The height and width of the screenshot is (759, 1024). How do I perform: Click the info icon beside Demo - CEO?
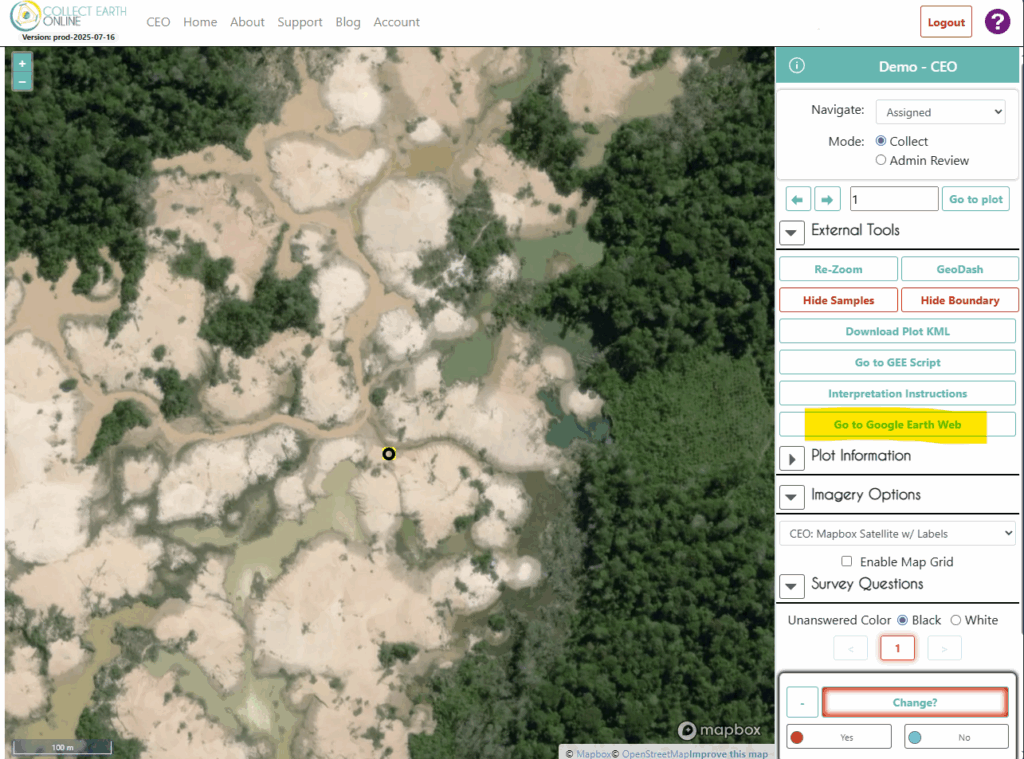click(797, 66)
